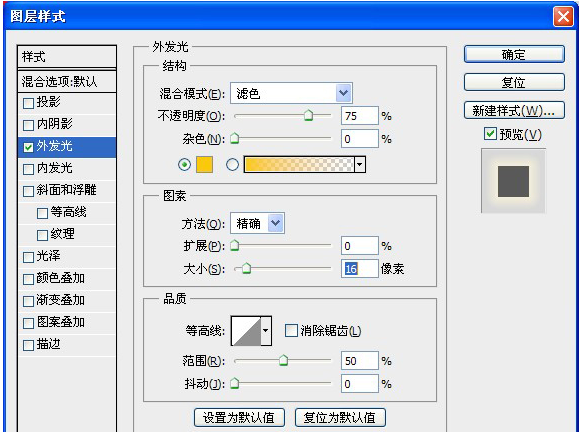Enable the 内阴影 inner shadow checkbox
The image size is (579, 432).
point(28,125)
